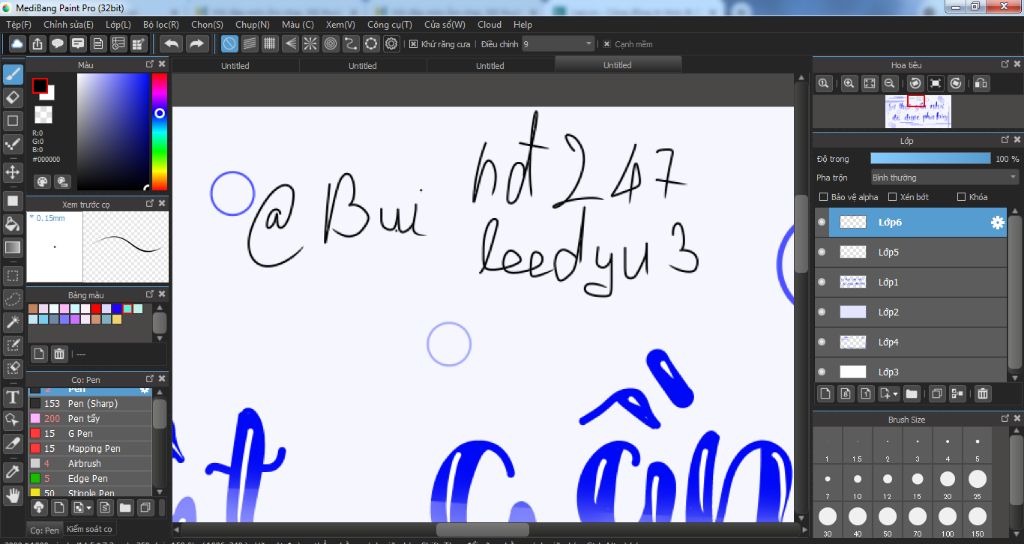The width and height of the screenshot is (1024, 544).
Task: Delete palette color with trash icon
Action: point(59,354)
